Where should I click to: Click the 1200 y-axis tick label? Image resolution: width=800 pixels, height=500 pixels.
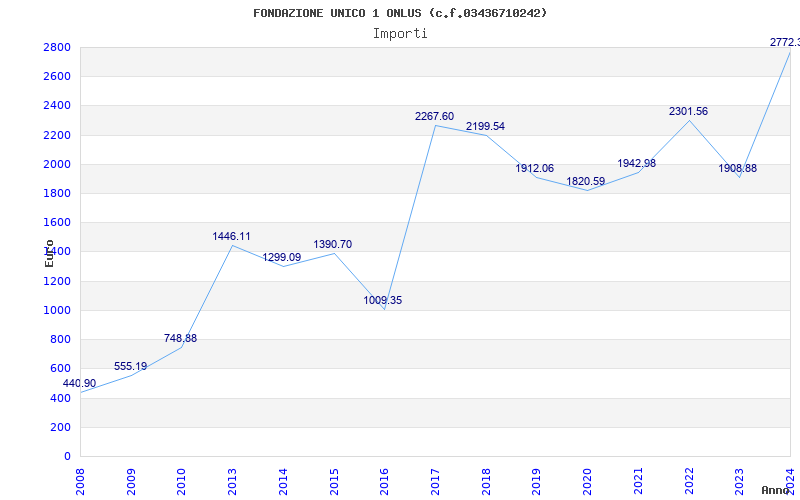tap(57, 282)
